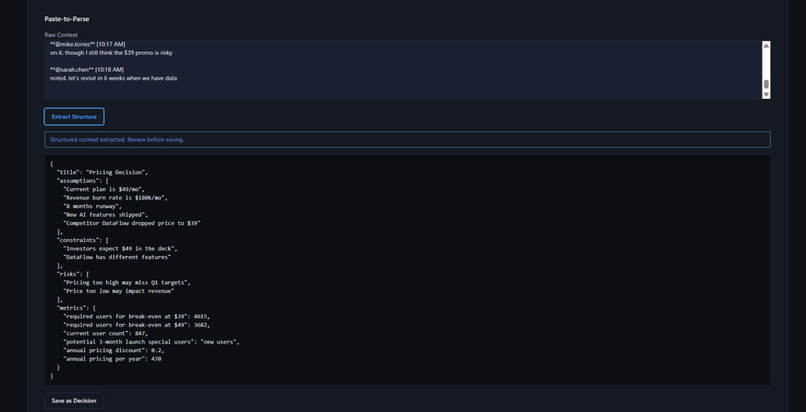Click the @sarah.chen 10:18 AM message header
The image size is (806, 412).
87,69
